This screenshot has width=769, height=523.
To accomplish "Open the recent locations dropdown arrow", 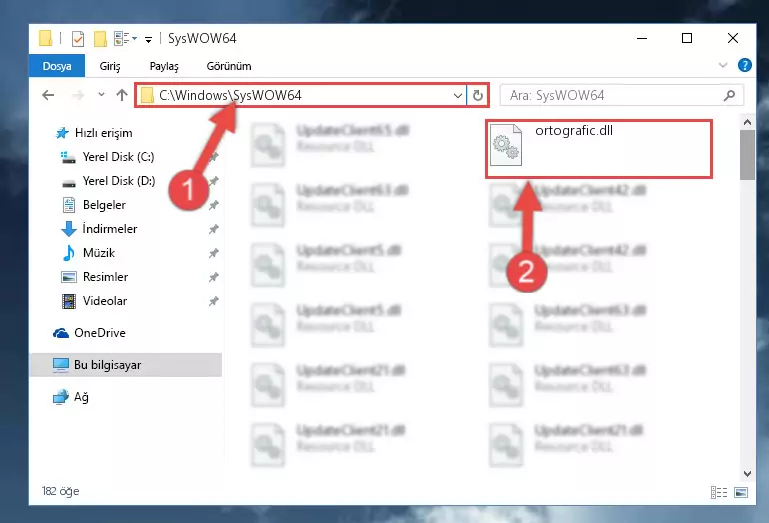I will click(101, 94).
